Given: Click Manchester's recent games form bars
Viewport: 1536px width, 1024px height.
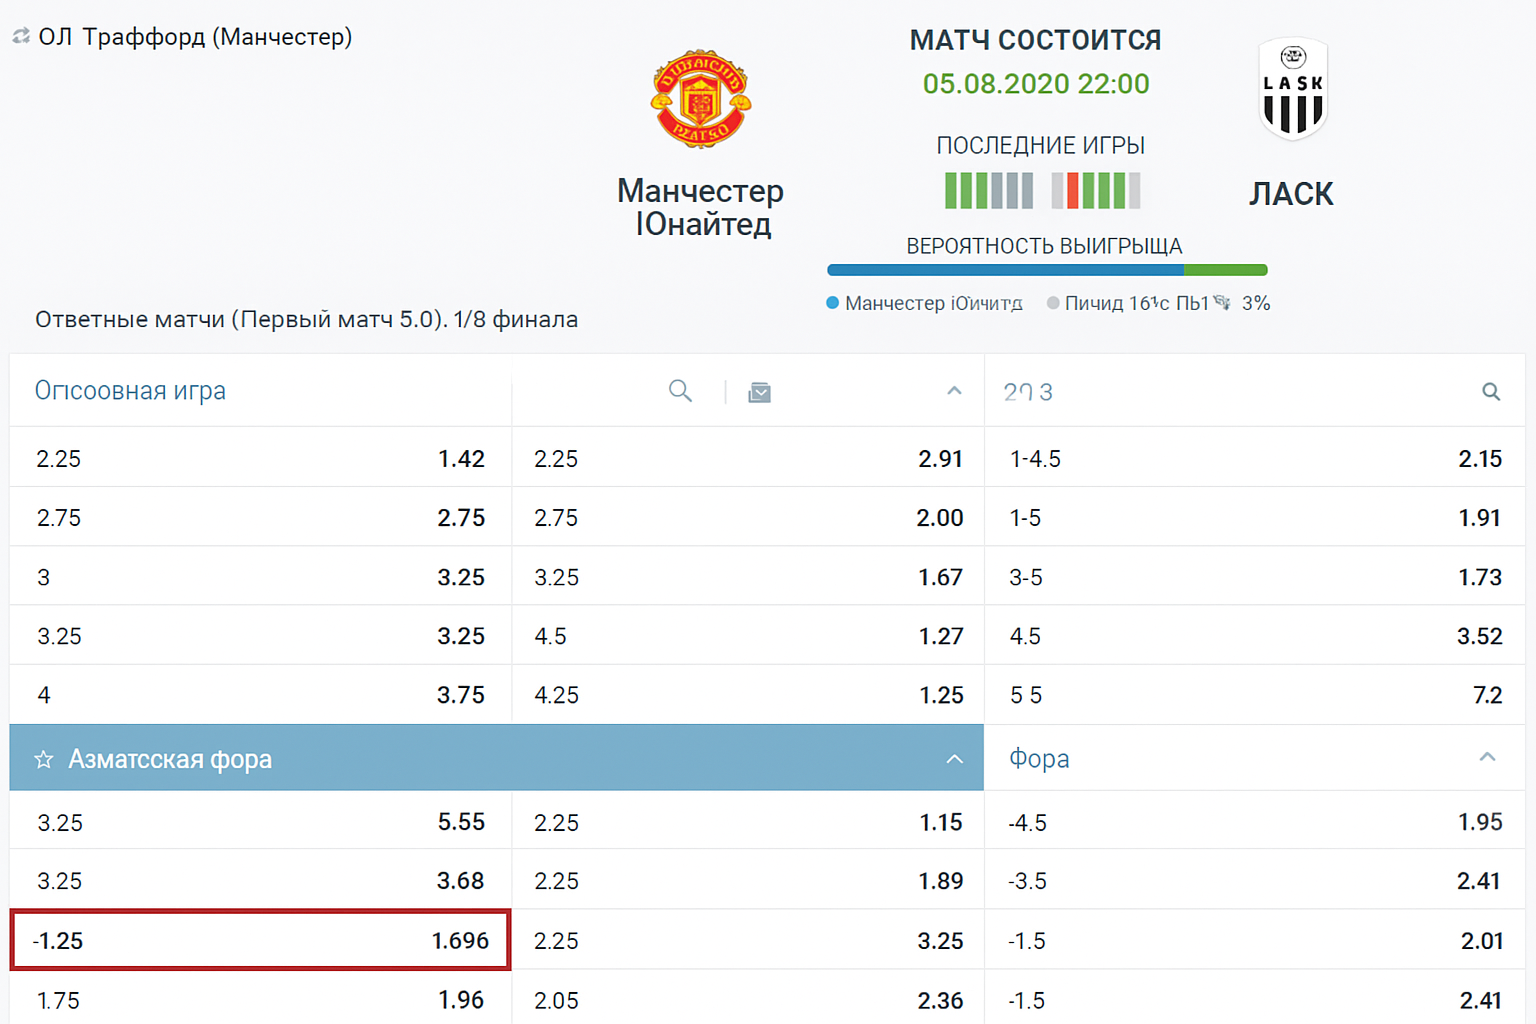Looking at the screenshot, I should pos(988,190).
